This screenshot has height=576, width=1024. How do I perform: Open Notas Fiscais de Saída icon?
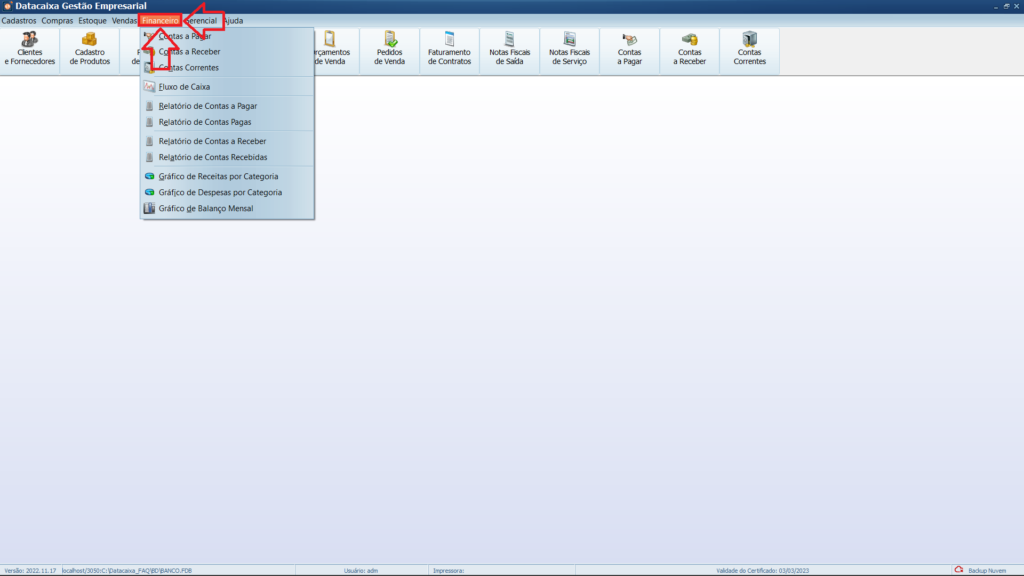pos(509,50)
